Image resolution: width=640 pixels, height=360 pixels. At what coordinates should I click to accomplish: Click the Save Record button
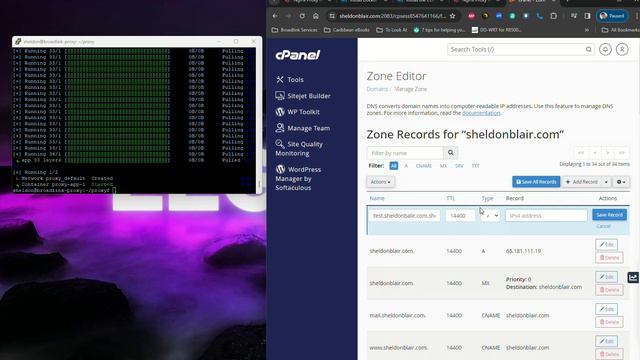[609, 215]
